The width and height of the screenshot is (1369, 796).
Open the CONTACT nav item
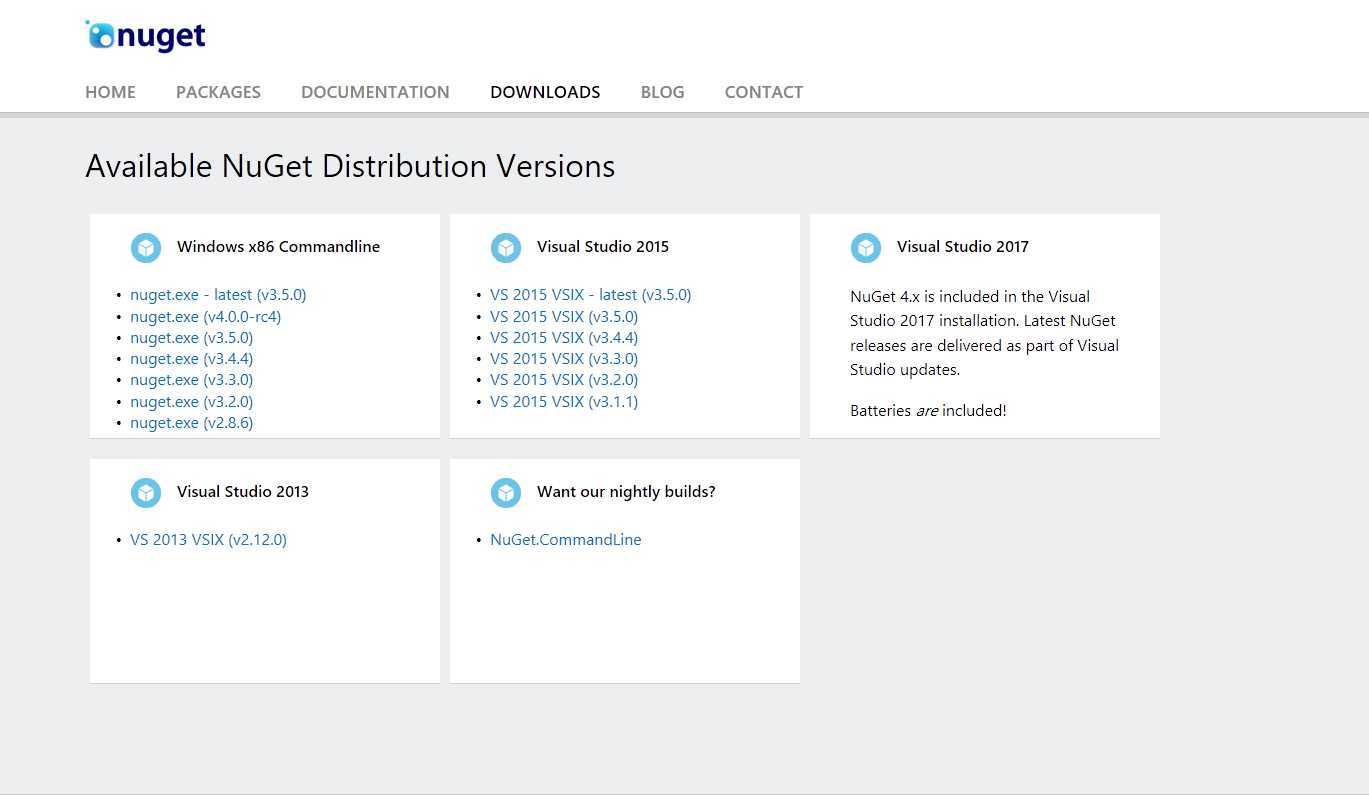[x=764, y=92]
